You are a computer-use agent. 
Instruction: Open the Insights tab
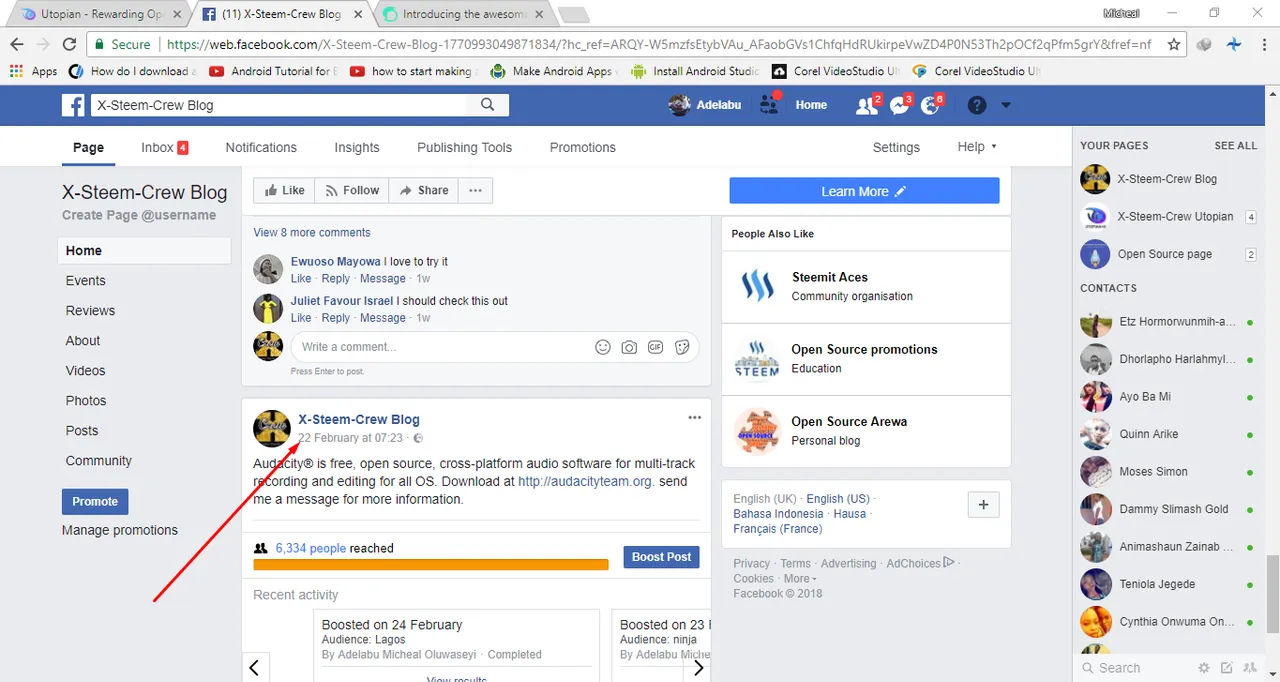pyautogui.click(x=357, y=147)
